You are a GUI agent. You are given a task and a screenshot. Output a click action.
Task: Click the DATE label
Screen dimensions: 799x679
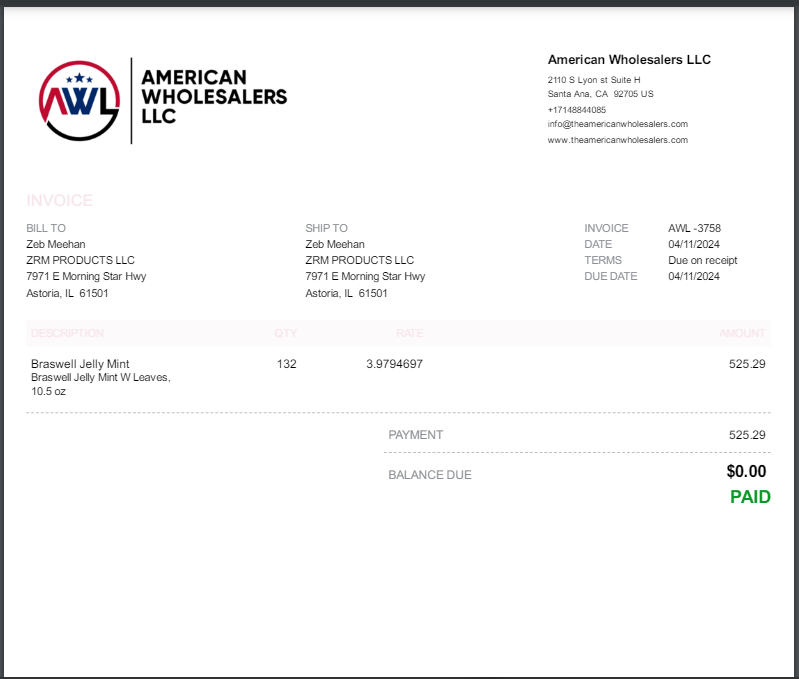598,244
